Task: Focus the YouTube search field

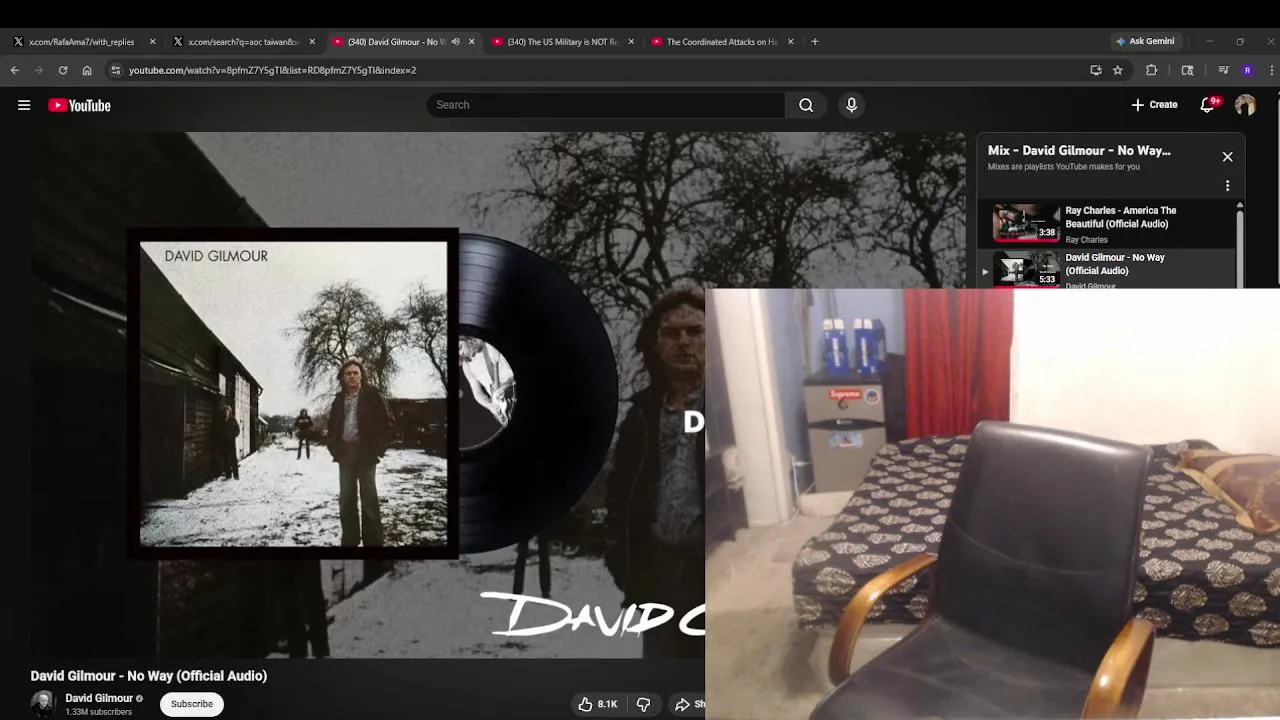Action: [x=606, y=105]
